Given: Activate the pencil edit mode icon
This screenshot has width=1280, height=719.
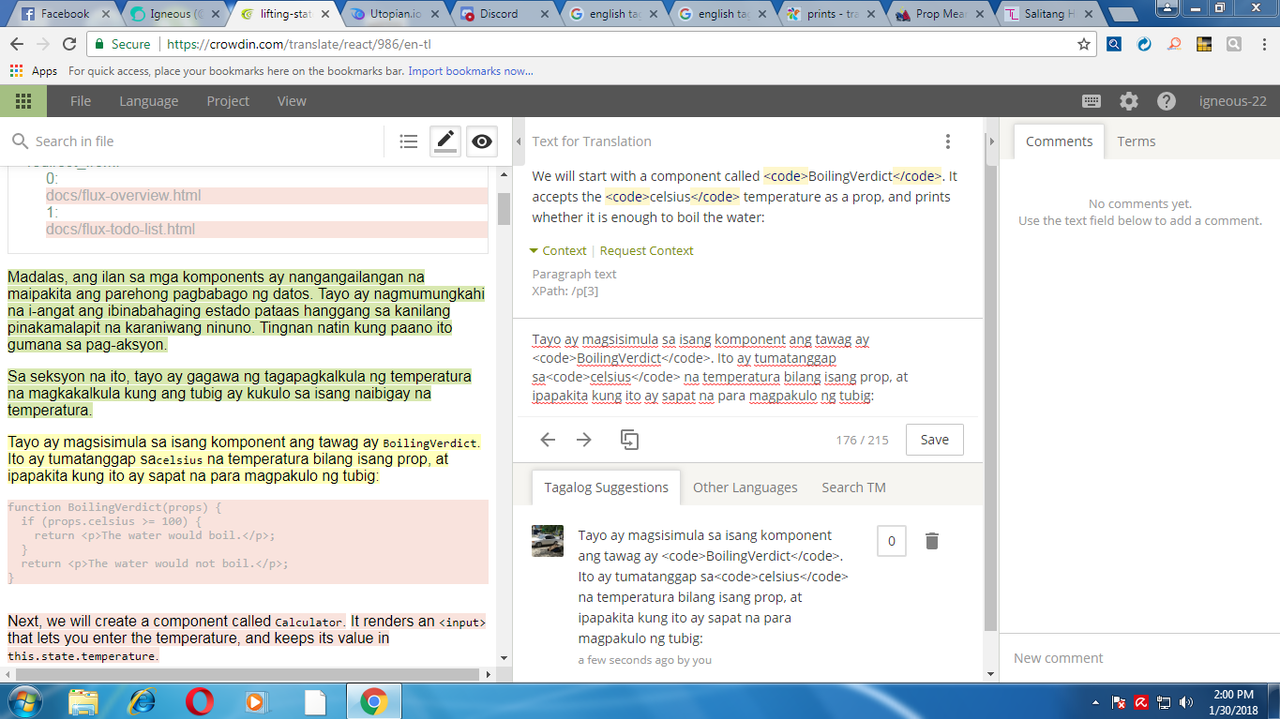Looking at the screenshot, I should tap(445, 141).
